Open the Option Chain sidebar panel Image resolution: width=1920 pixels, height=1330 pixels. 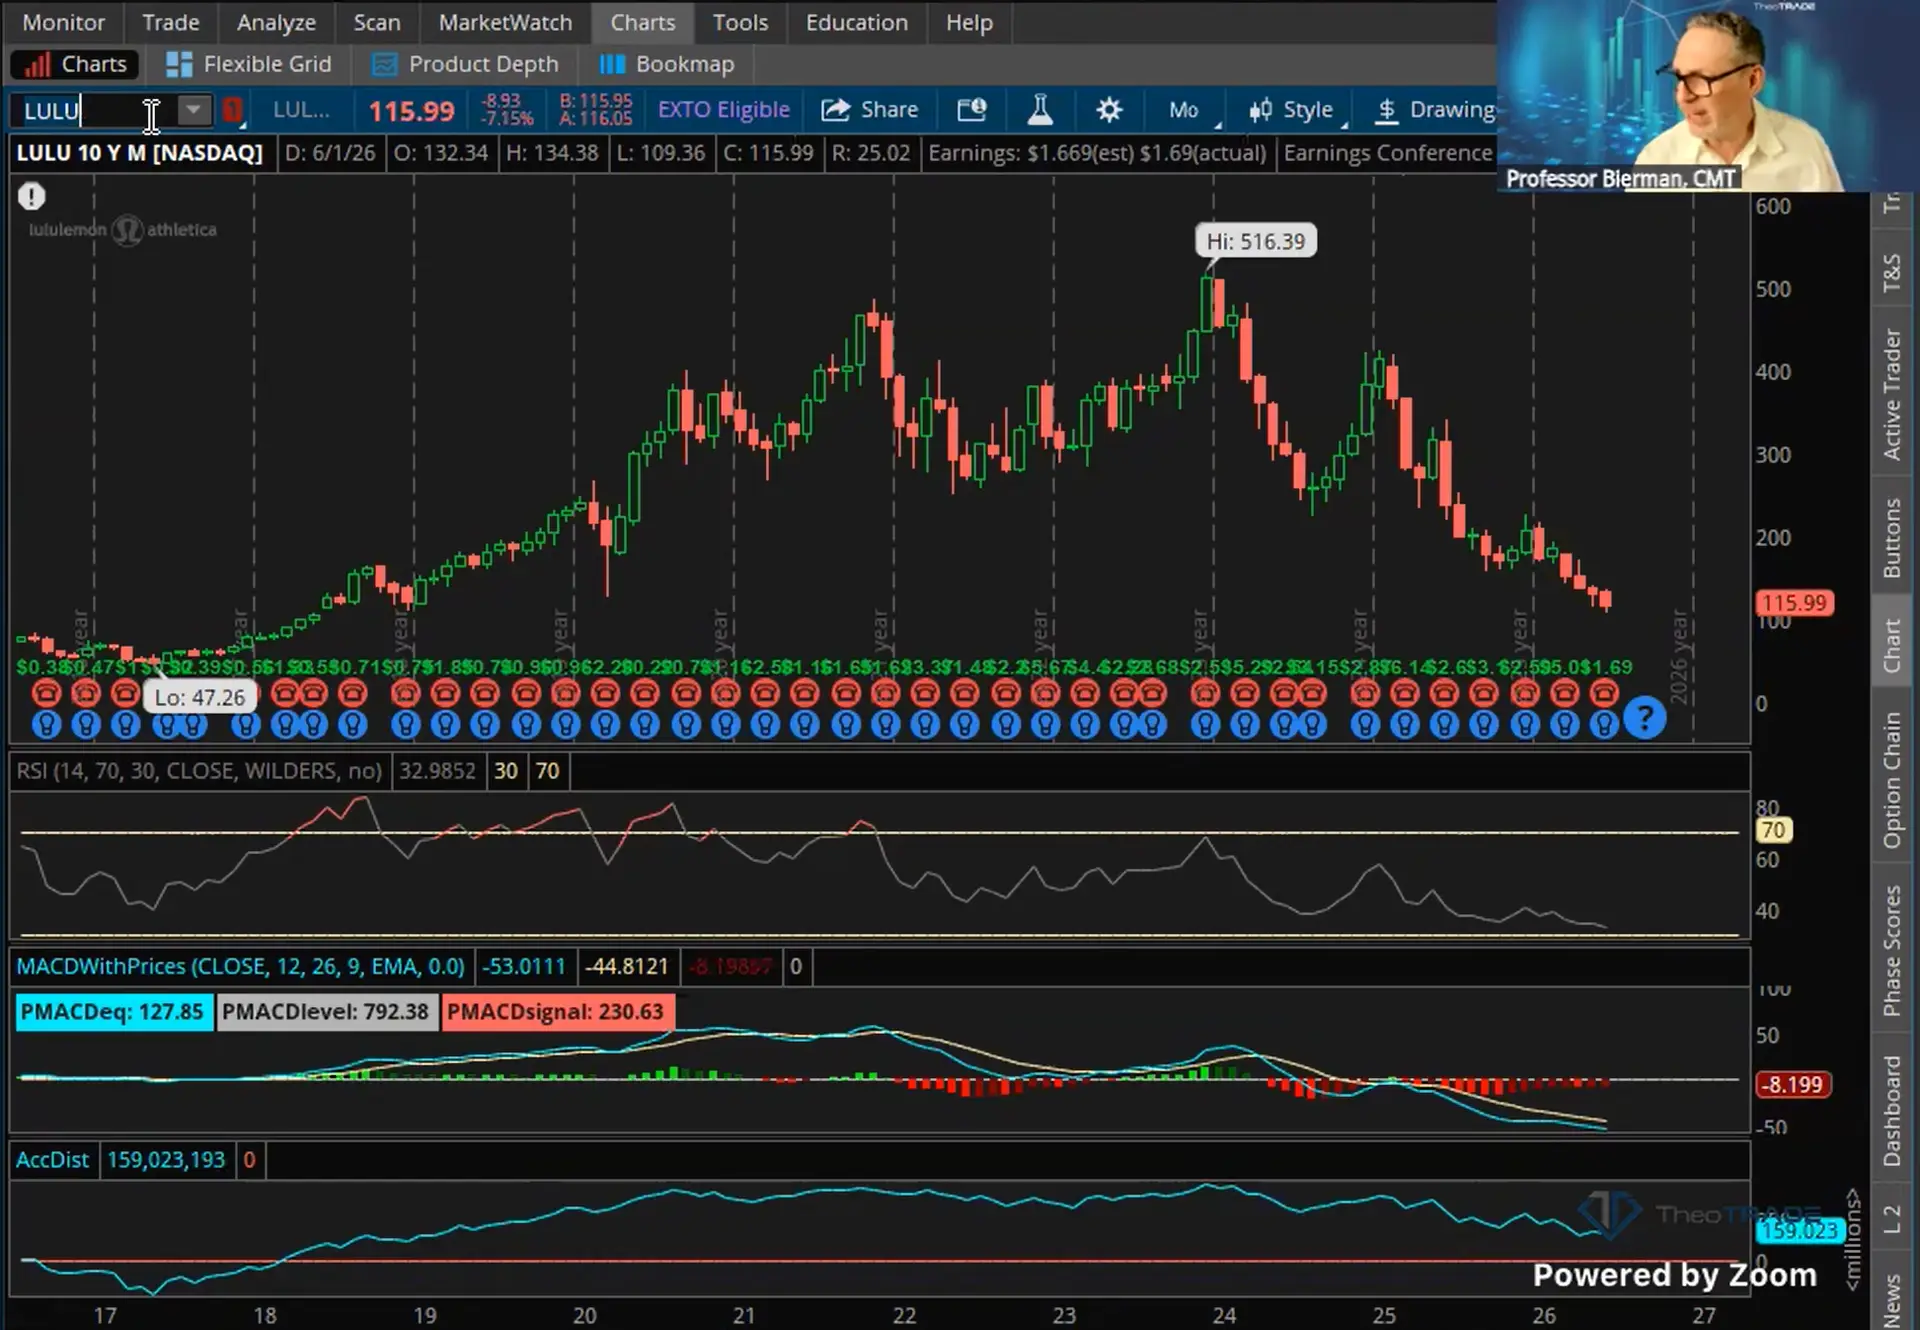click(x=1892, y=780)
